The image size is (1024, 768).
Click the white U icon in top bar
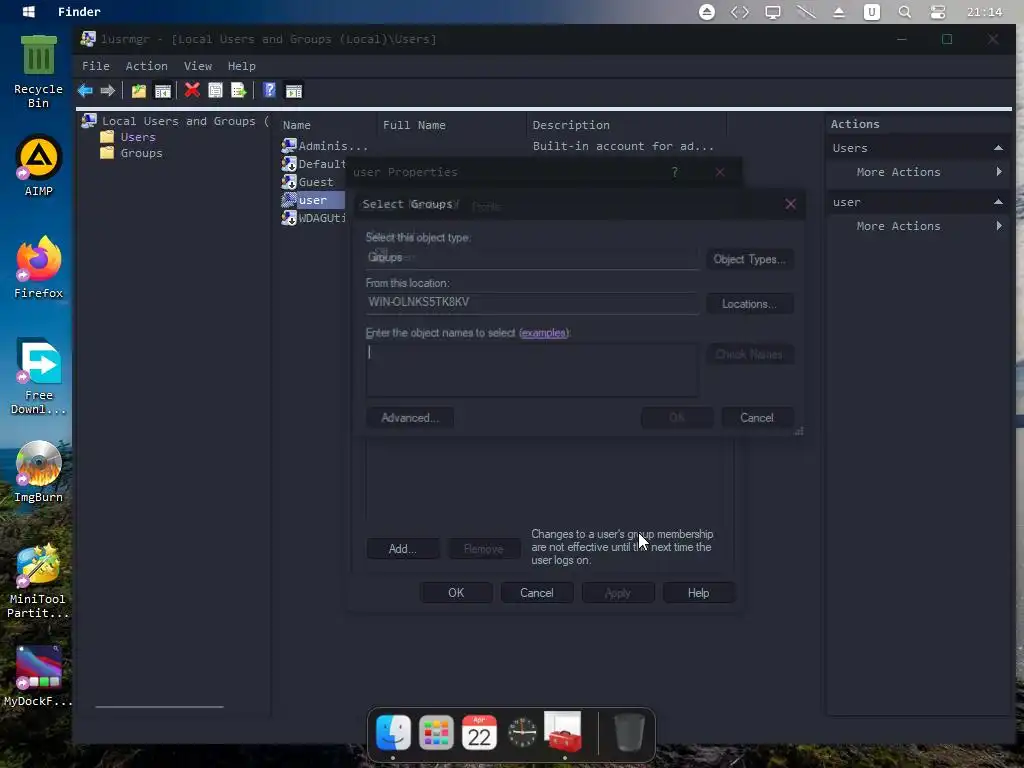point(871,12)
